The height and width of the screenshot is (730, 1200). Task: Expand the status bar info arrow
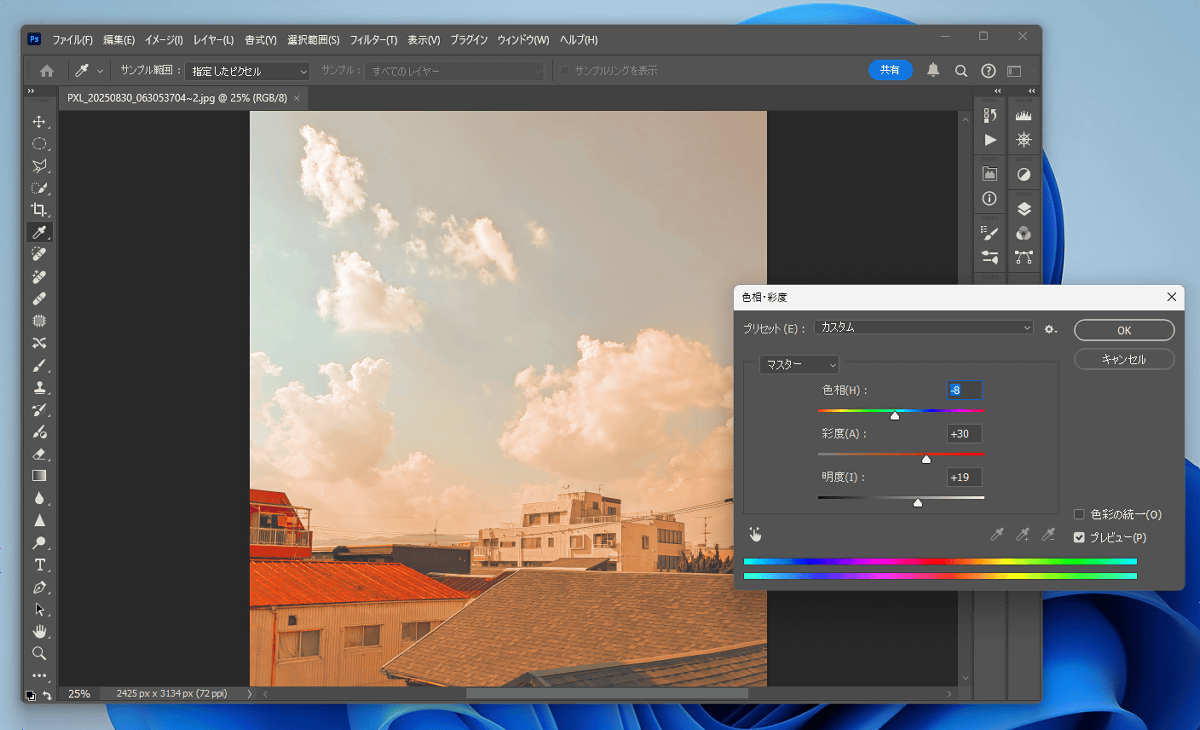point(249,694)
